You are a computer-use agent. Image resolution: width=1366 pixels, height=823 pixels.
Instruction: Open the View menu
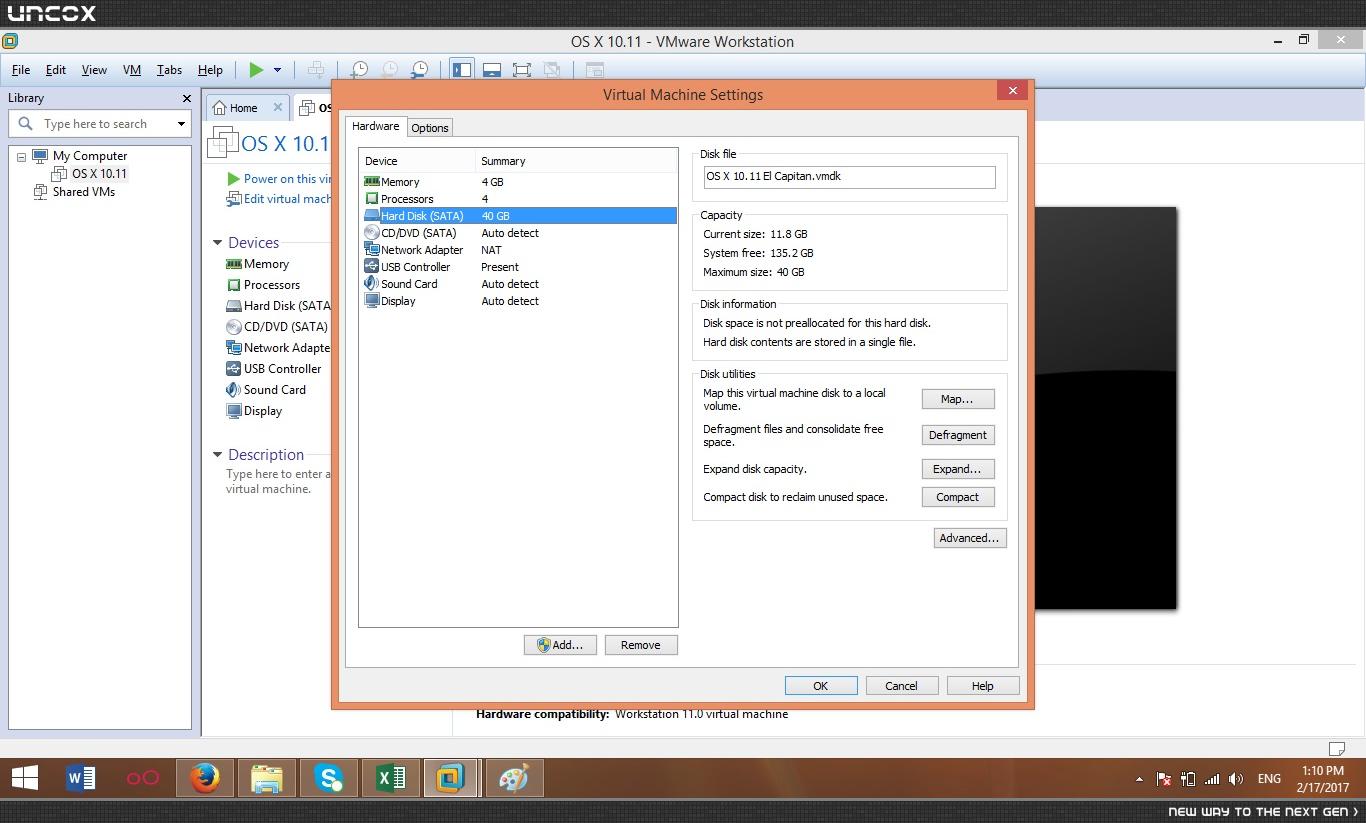[x=94, y=70]
